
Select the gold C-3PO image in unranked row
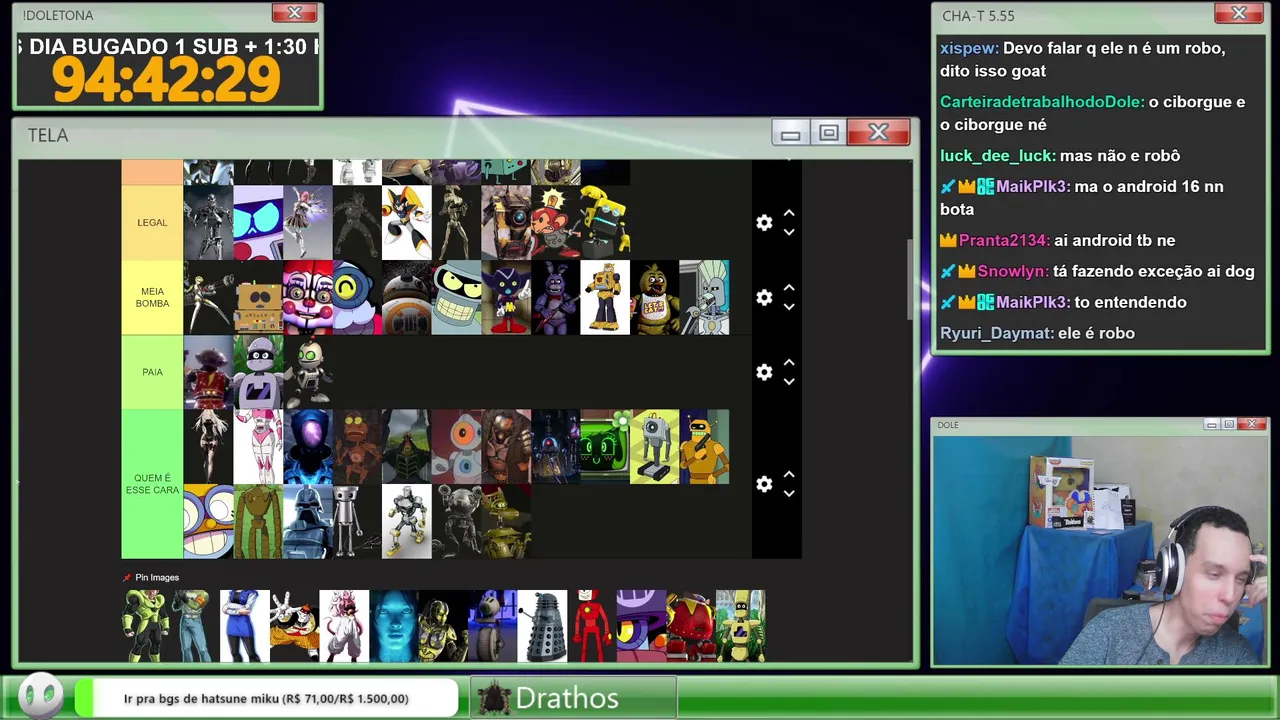(442, 626)
